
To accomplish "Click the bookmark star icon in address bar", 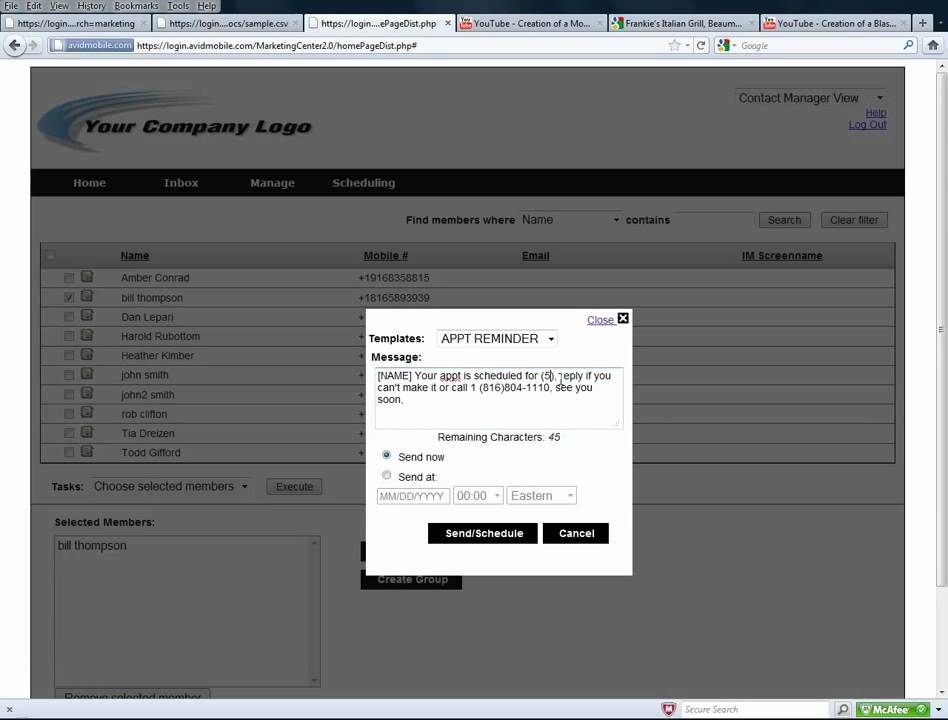I will [x=674, y=45].
